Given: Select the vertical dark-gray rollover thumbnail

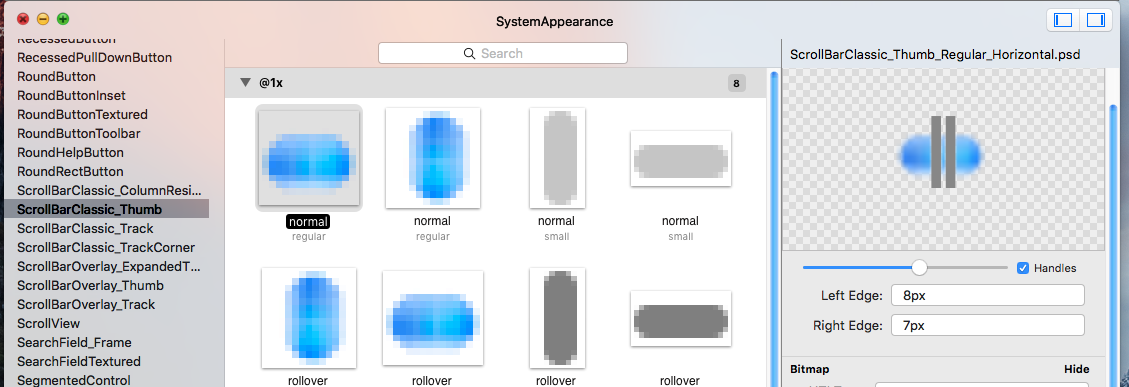Looking at the screenshot, I should [x=557, y=318].
